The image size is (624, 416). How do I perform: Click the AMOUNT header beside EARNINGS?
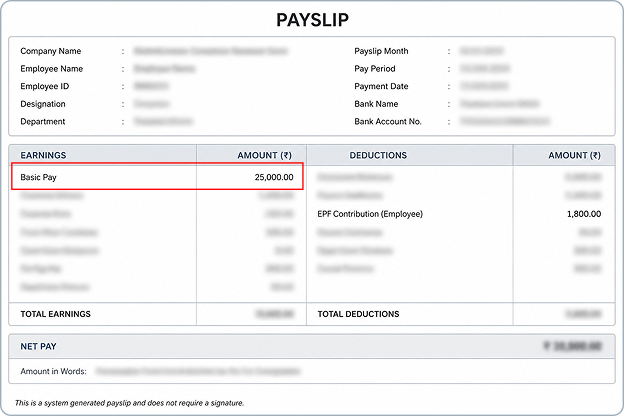(x=265, y=155)
